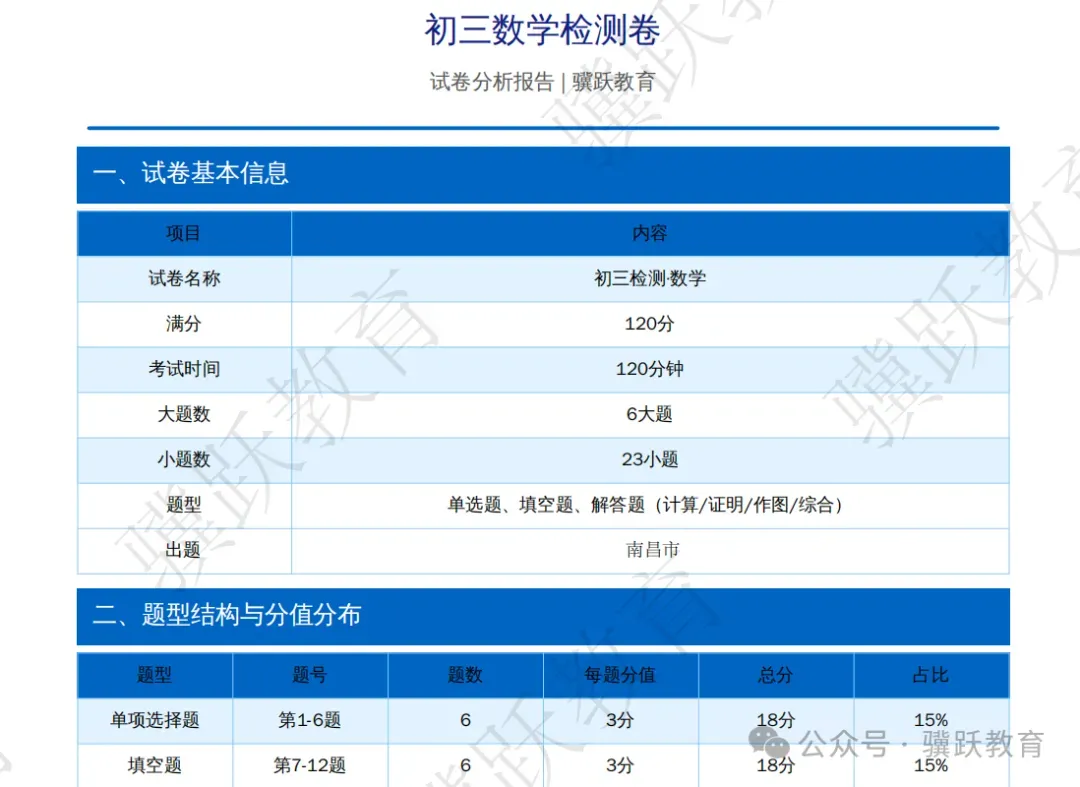This screenshot has width=1080, height=787.
Task: Click the 第1-6题 cell
Action: tap(309, 720)
